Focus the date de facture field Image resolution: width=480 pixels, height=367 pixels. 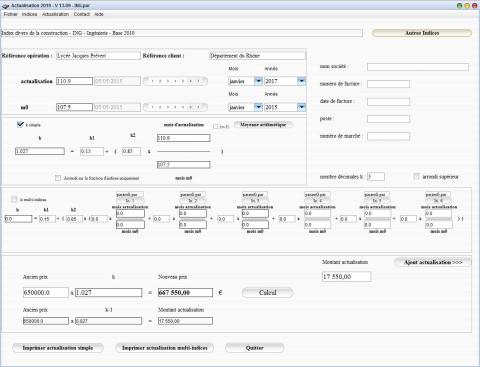coord(388,101)
